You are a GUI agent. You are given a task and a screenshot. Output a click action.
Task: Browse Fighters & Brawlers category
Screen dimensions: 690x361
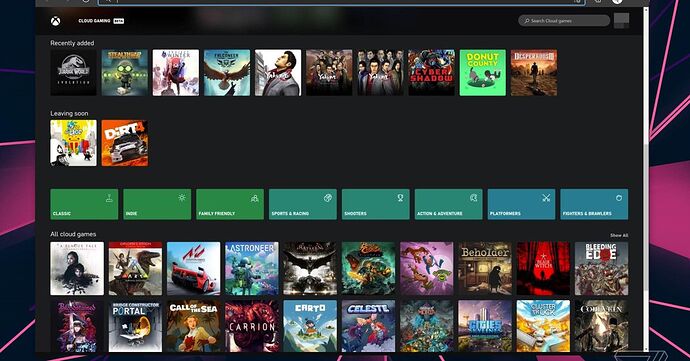point(594,204)
